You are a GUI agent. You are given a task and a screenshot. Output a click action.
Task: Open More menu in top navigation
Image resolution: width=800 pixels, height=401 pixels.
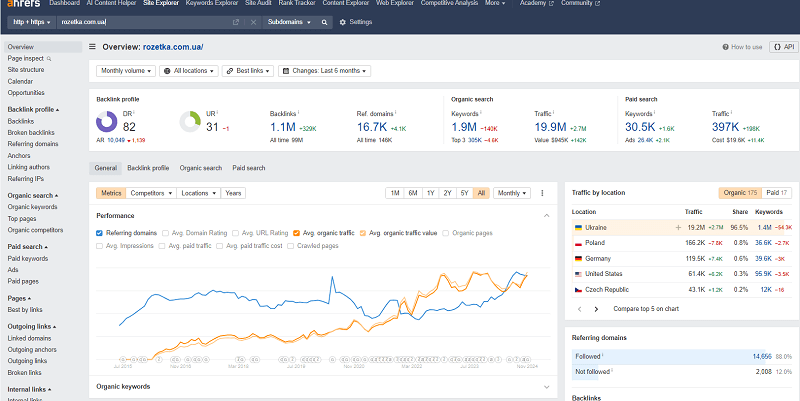click(495, 3)
